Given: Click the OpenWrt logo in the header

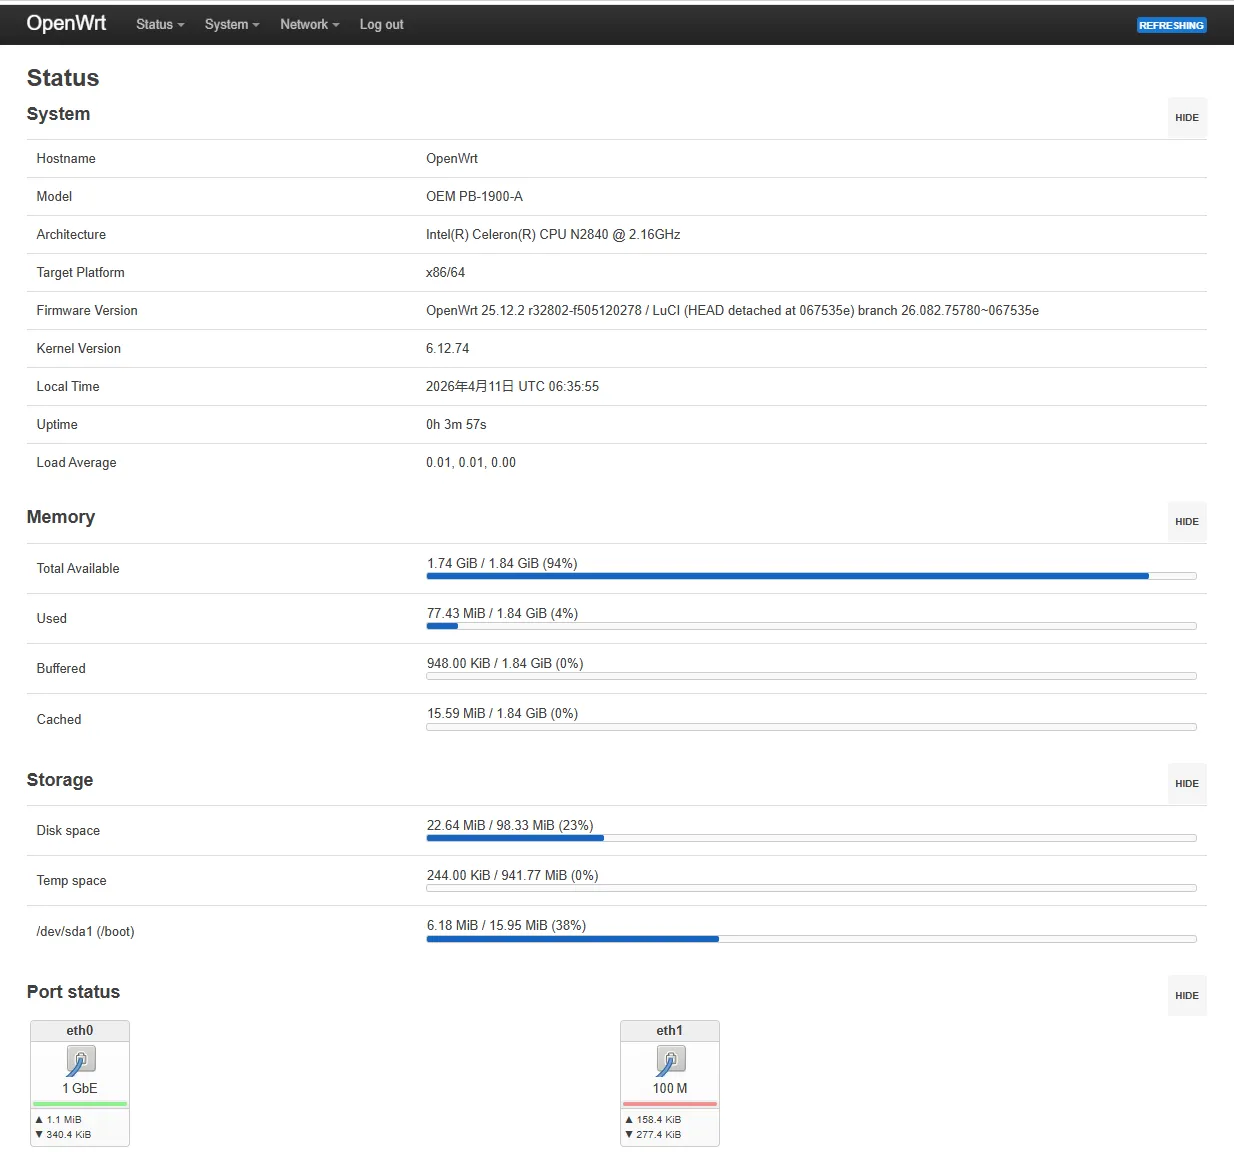Looking at the screenshot, I should 66,23.
